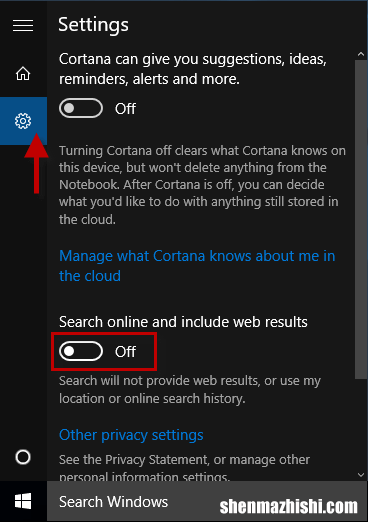Toggle Cortana suggestions switch
Screen dimensions: 368x522
(x=81, y=108)
